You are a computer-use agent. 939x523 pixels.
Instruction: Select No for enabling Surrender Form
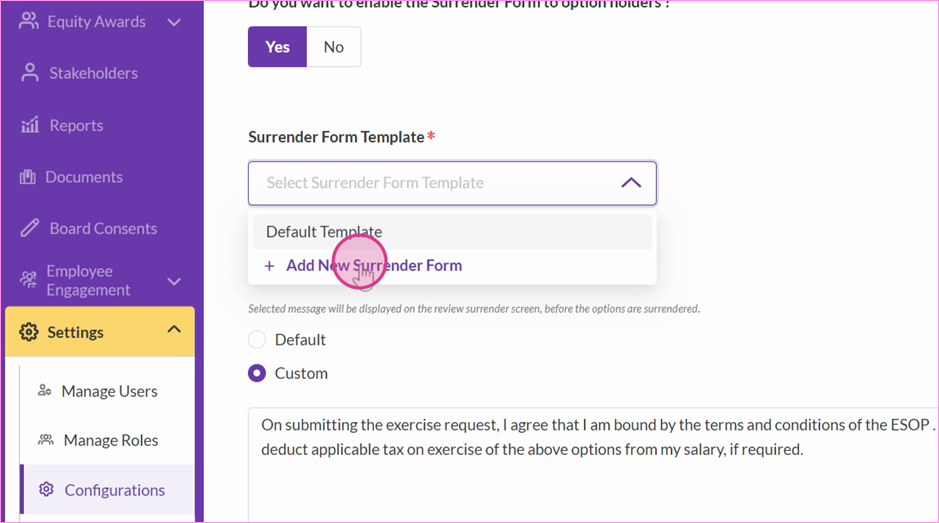tap(334, 47)
